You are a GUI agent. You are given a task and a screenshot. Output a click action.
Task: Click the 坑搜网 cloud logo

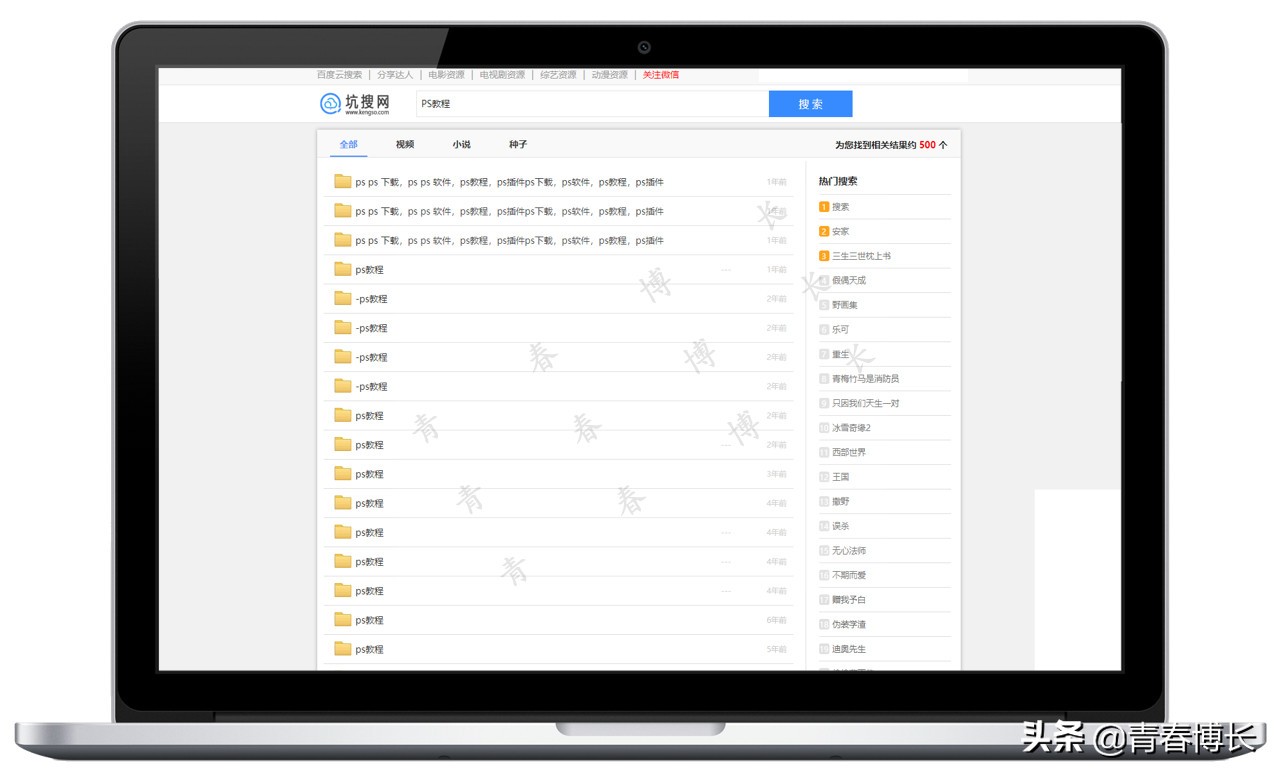click(x=355, y=103)
